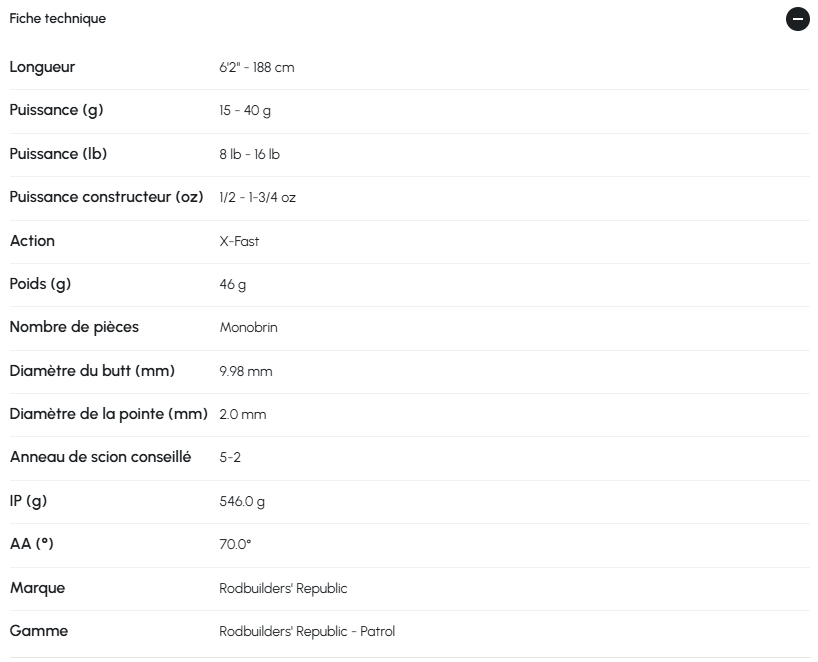818x662 pixels.
Task: Click the Puissance constructeur (oz) label
Action: [x=106, y=197]
